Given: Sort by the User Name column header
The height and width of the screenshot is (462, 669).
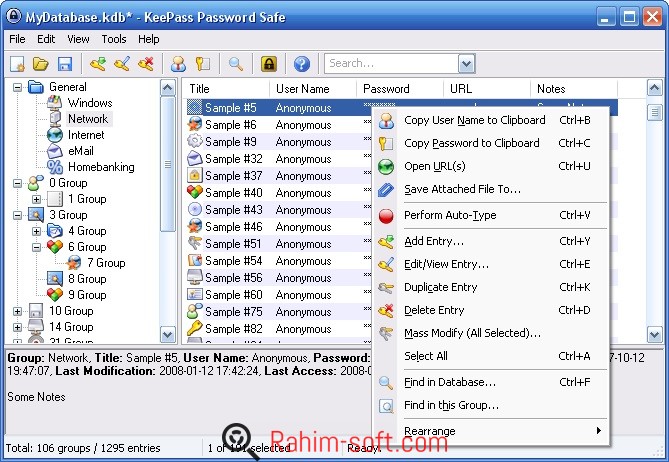Looking at the screenshot, I should 313,89.
